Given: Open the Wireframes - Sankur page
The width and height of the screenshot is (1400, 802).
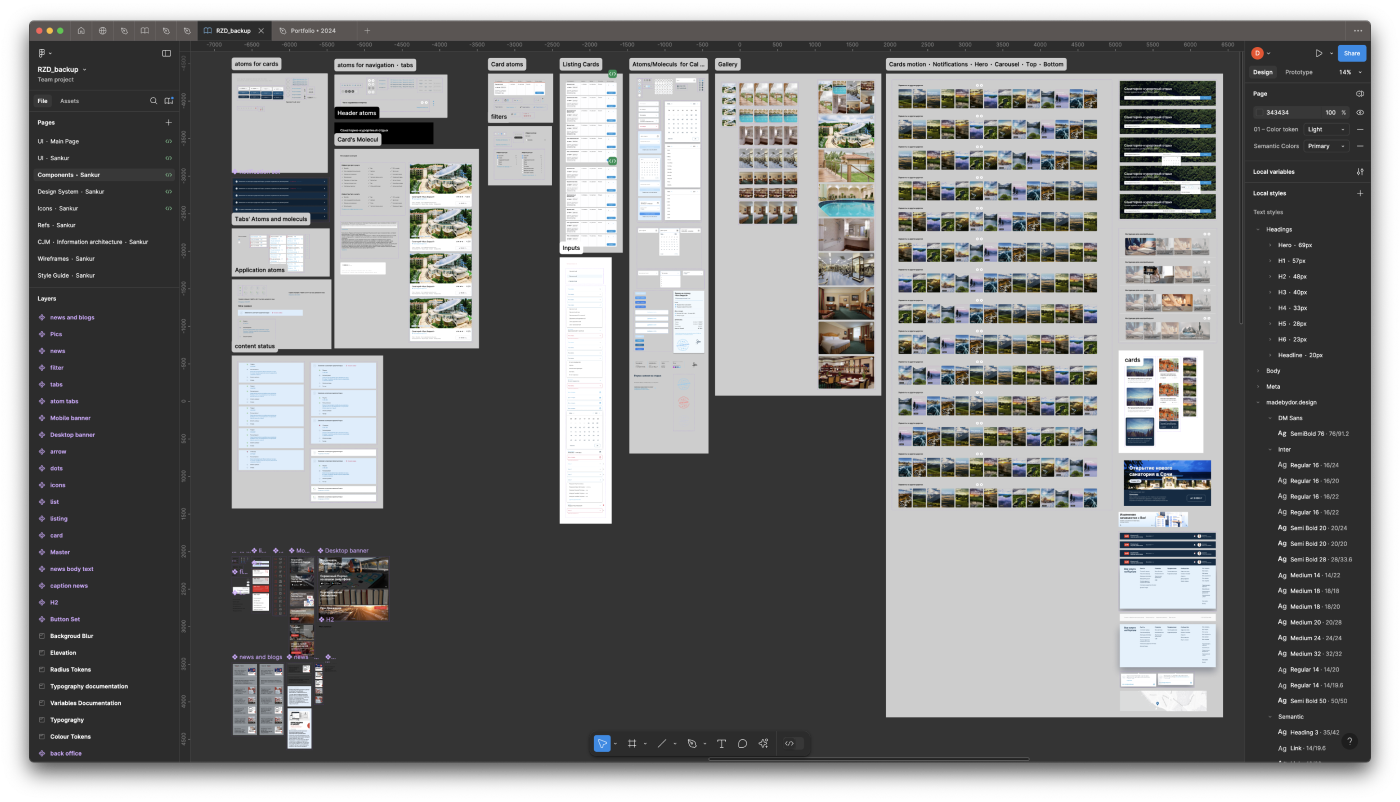Looking at the screenshot, I should click(66, 258).
